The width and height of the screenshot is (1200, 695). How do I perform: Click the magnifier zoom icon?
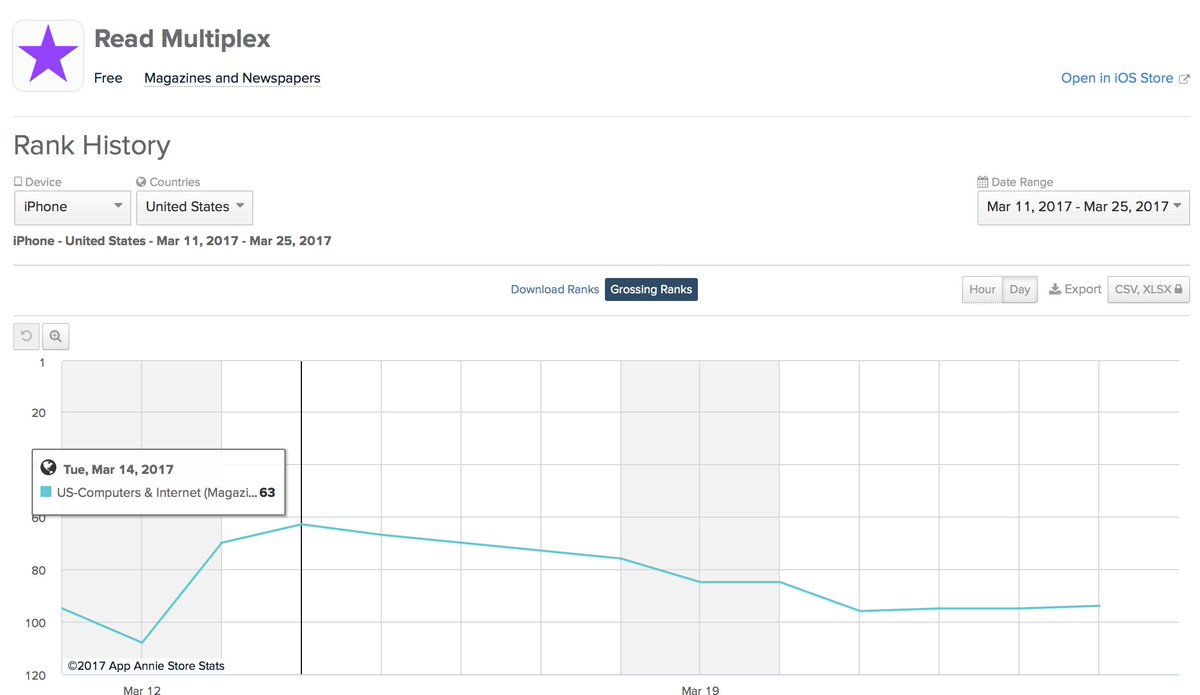55,337
